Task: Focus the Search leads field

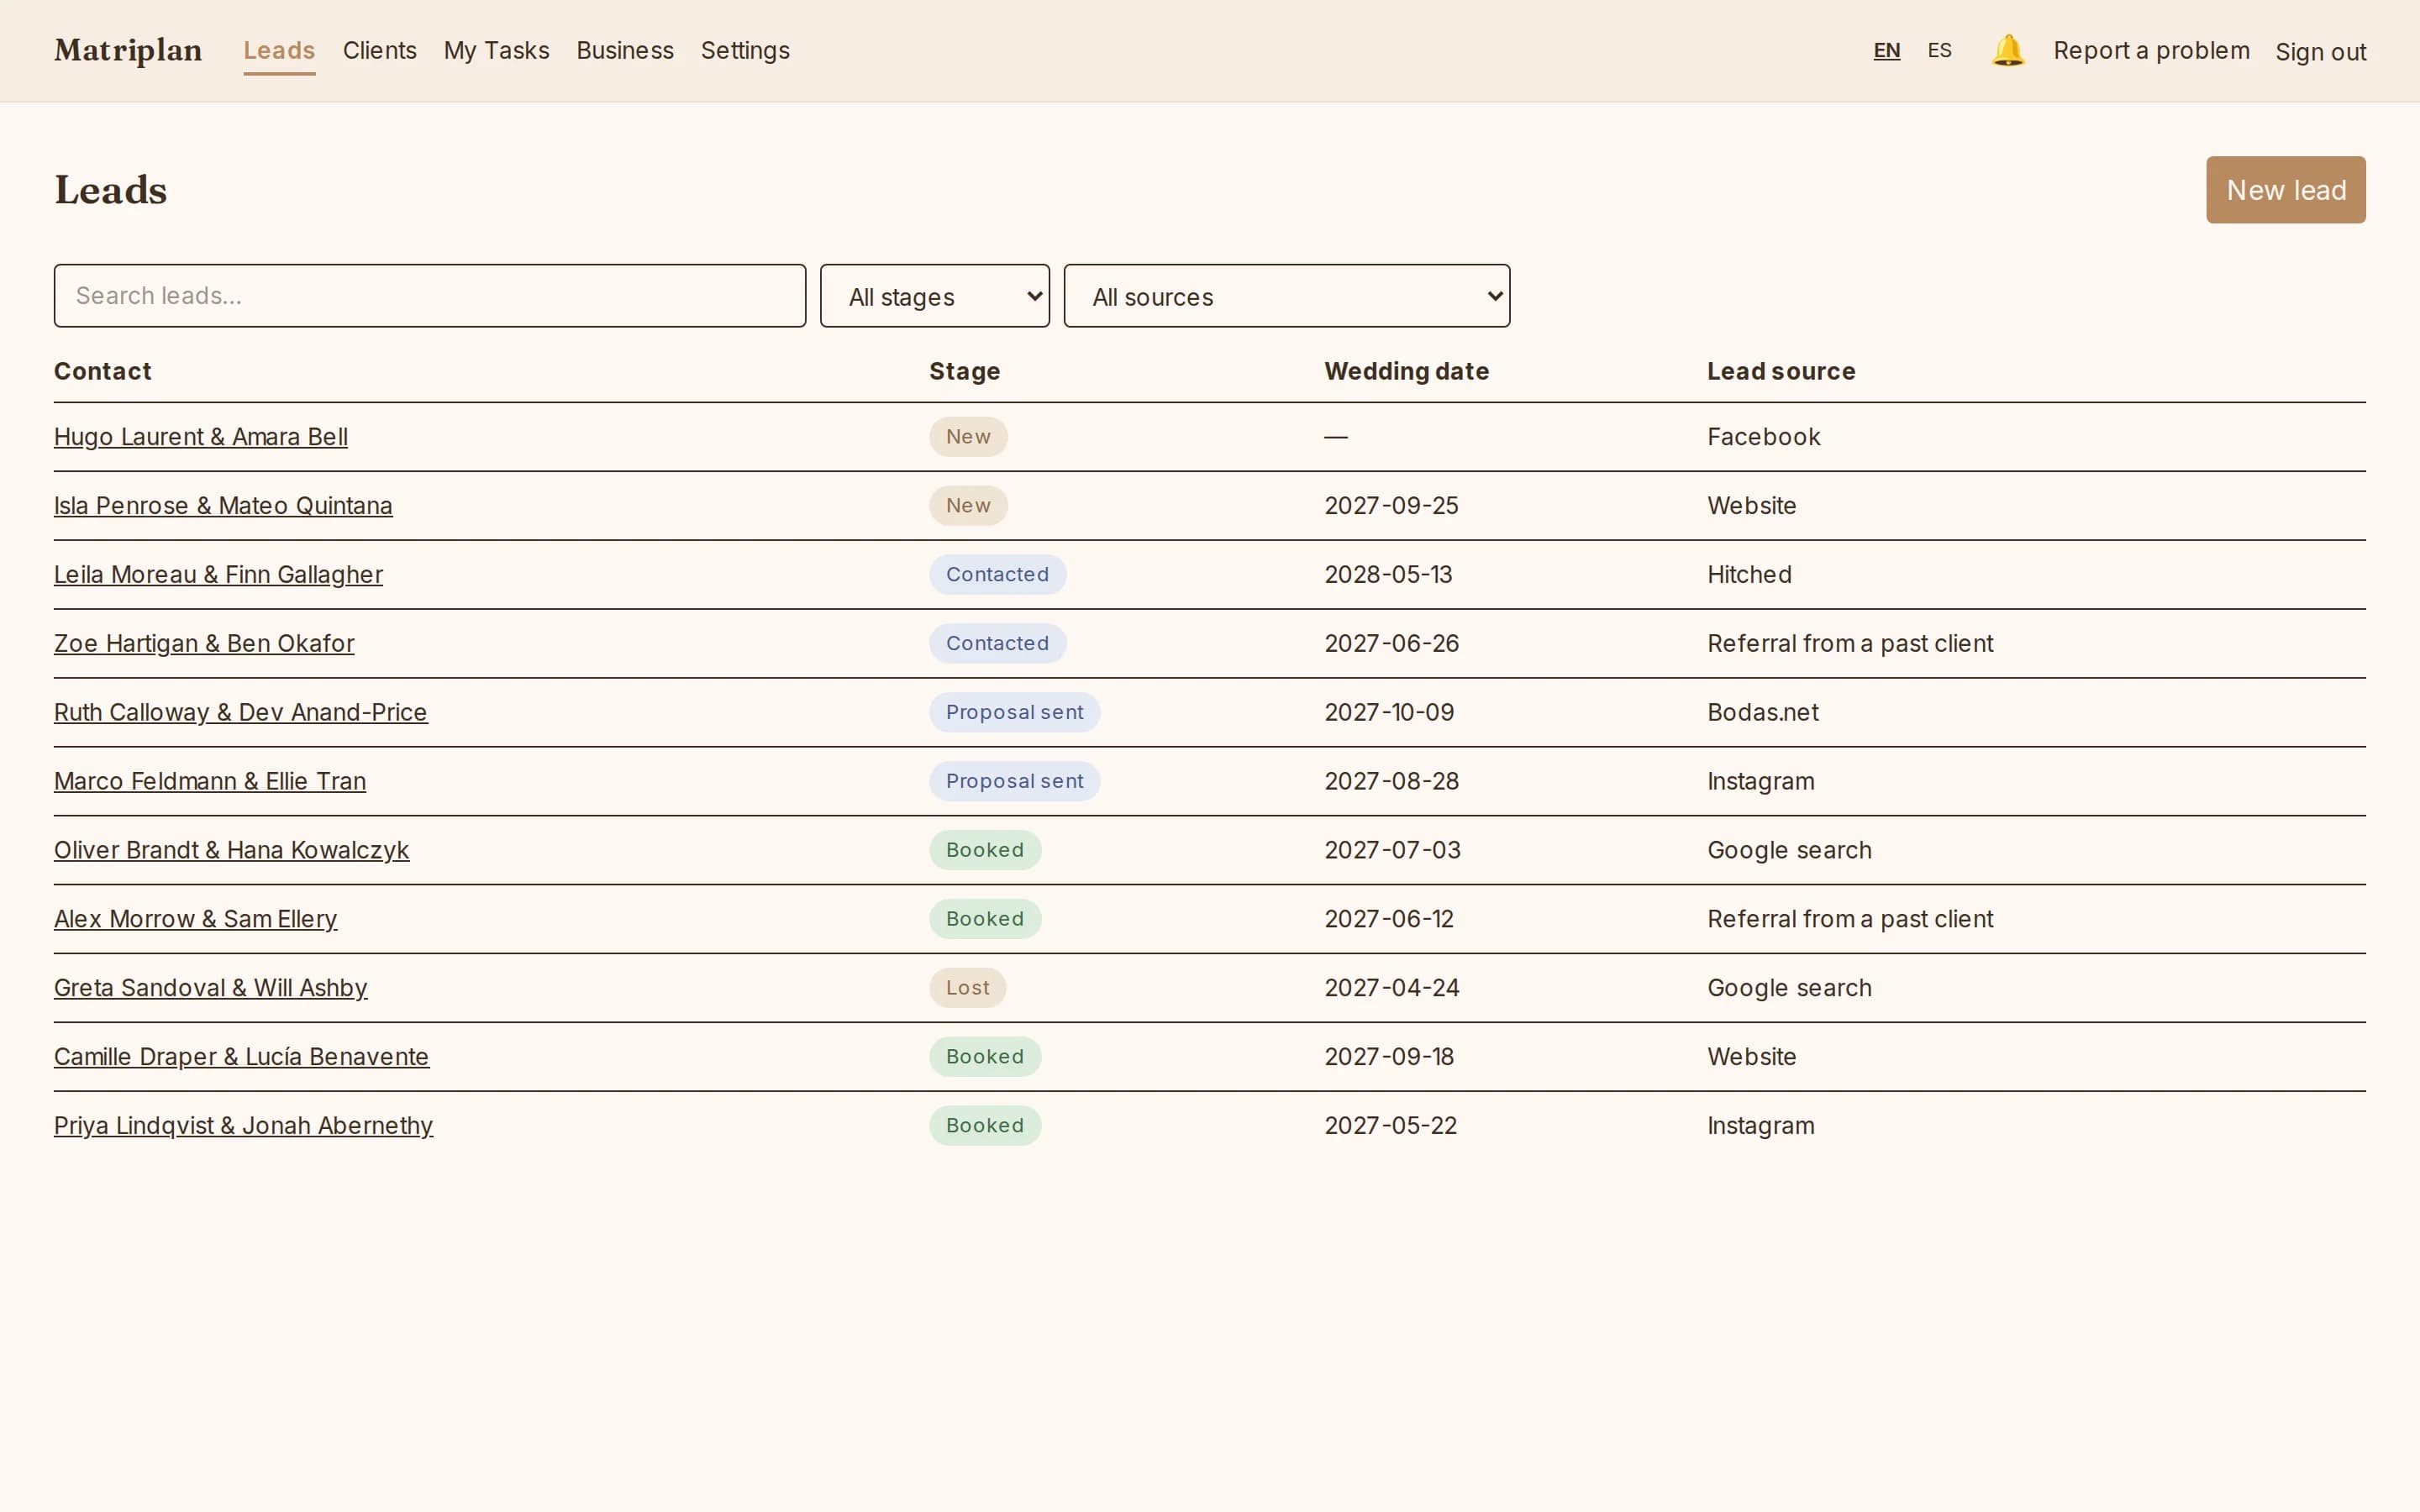Action: point(430,296)
